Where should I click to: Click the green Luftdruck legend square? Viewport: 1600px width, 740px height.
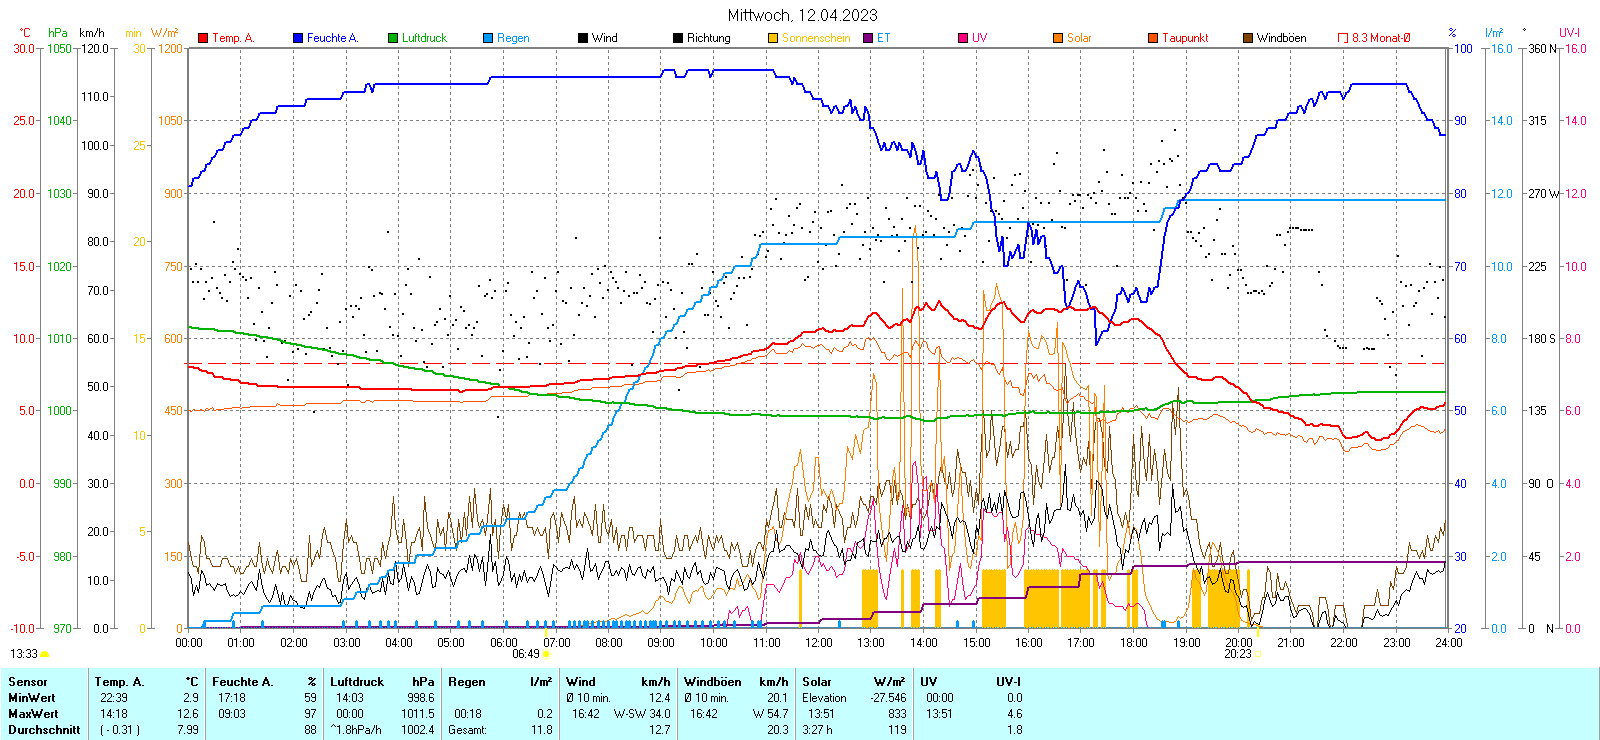[x=393, y=38]
